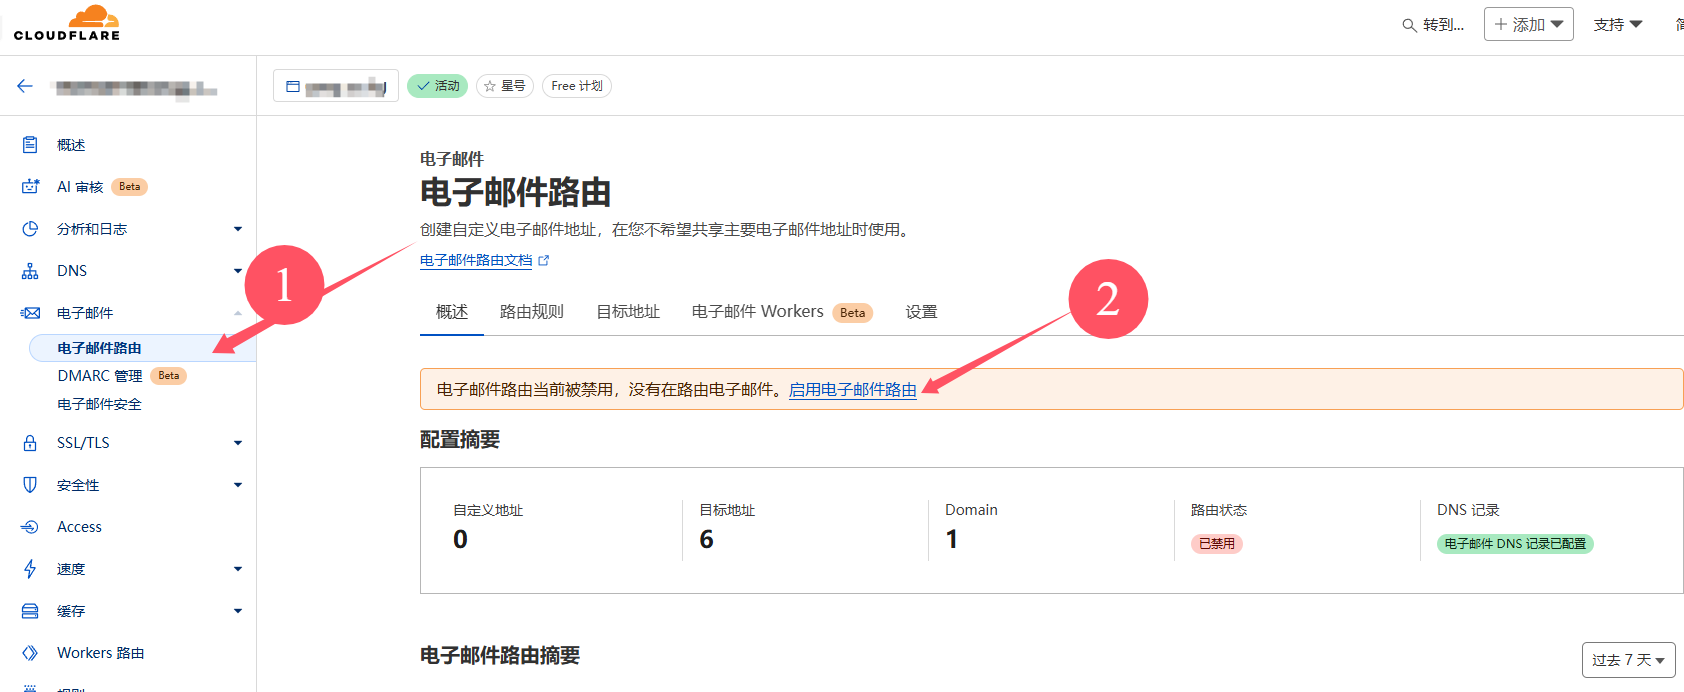Expand the SSL/TLS sidebar section arrow
The height and width of the screenshot is (692, 1684).
pyautogui.click(x=238, y=443)
